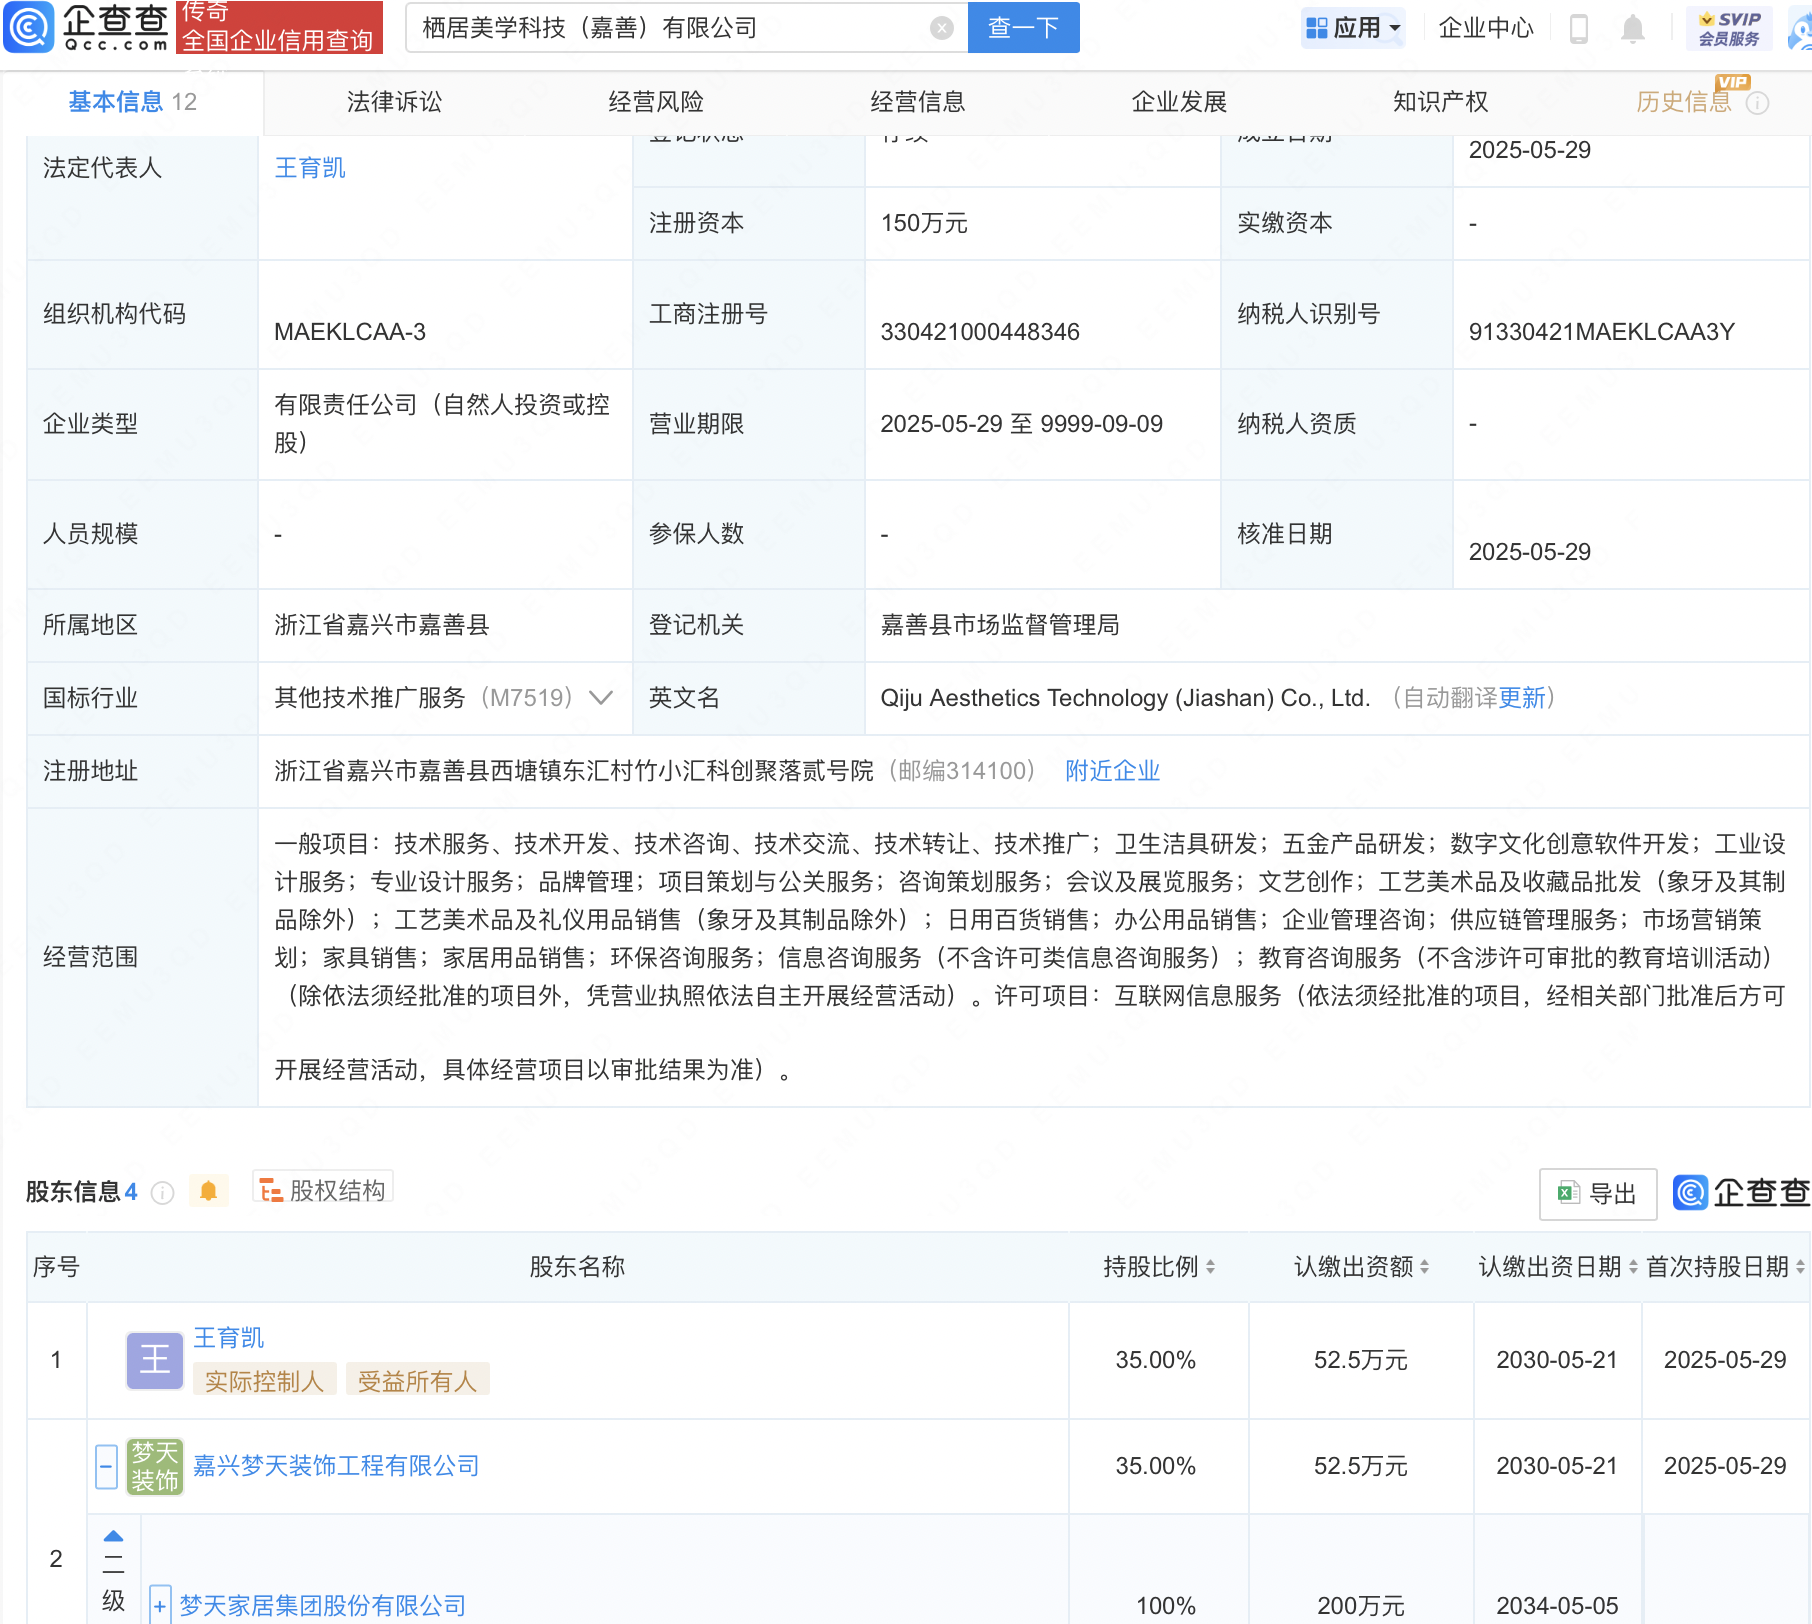
Task: Select tax ID 91330421MAEKLCAA3Y
Action: pyautogui.click(x=1601, y=332)
